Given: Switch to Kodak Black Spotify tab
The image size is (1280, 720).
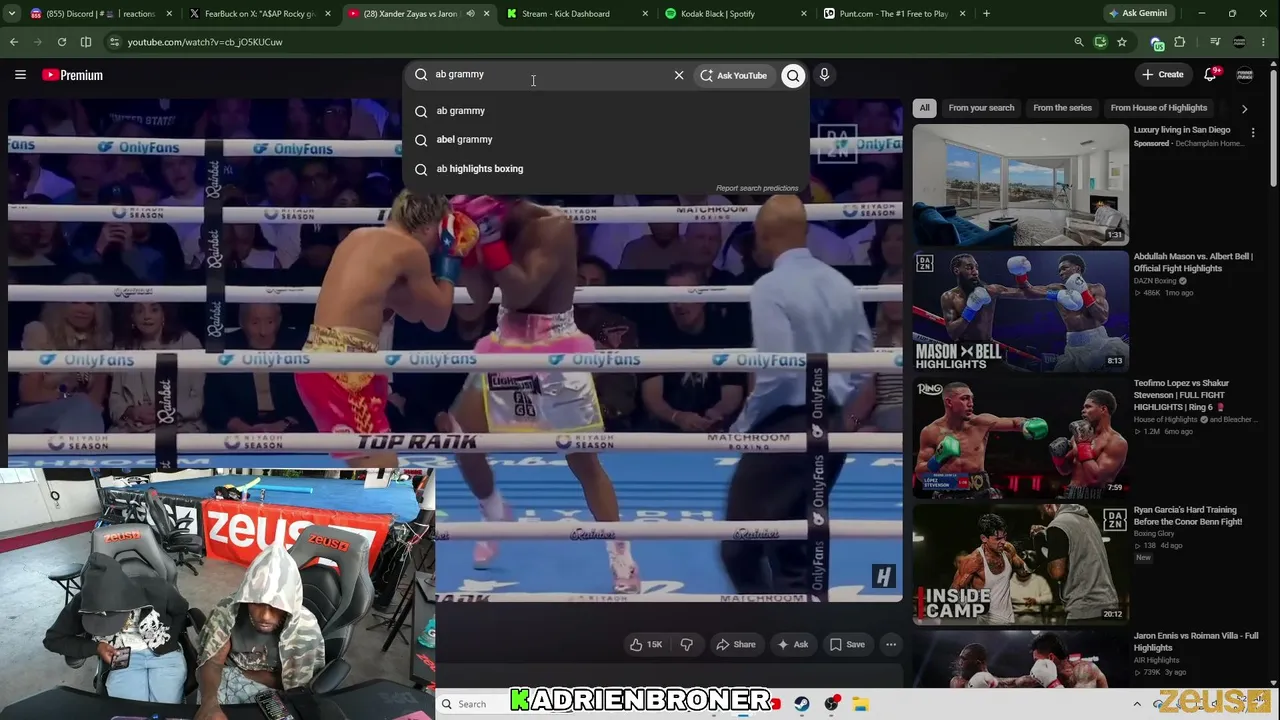Looking at the screenshot, I should coord(717,14).
